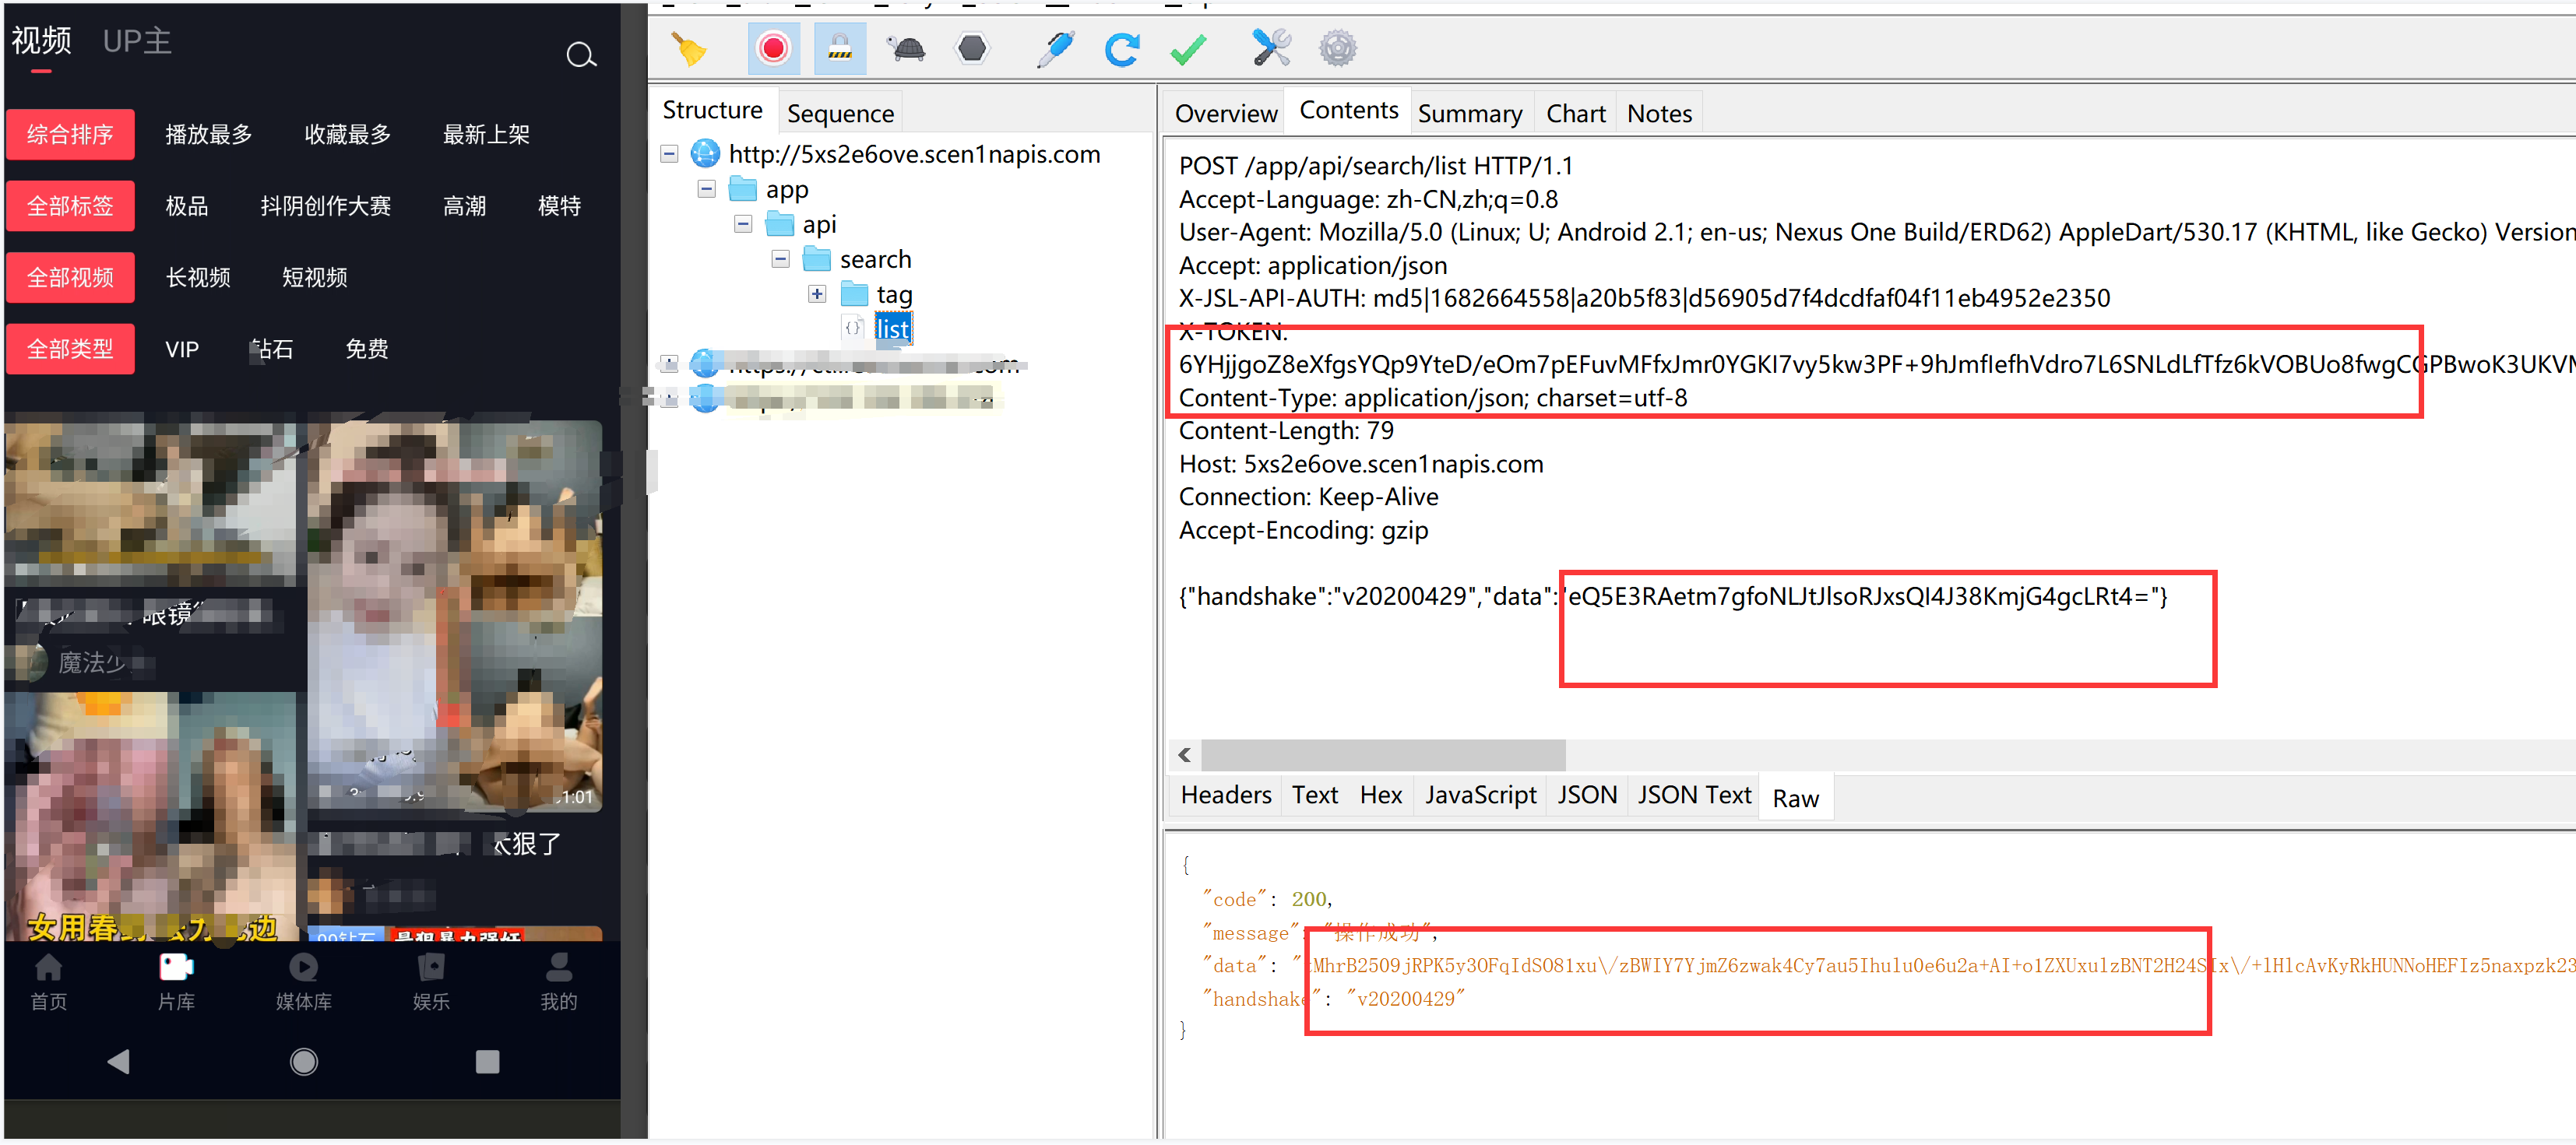This screenshot has width=2576, height=1145.
Task: Switch to the Structure tab
Action: pos(712,110)
